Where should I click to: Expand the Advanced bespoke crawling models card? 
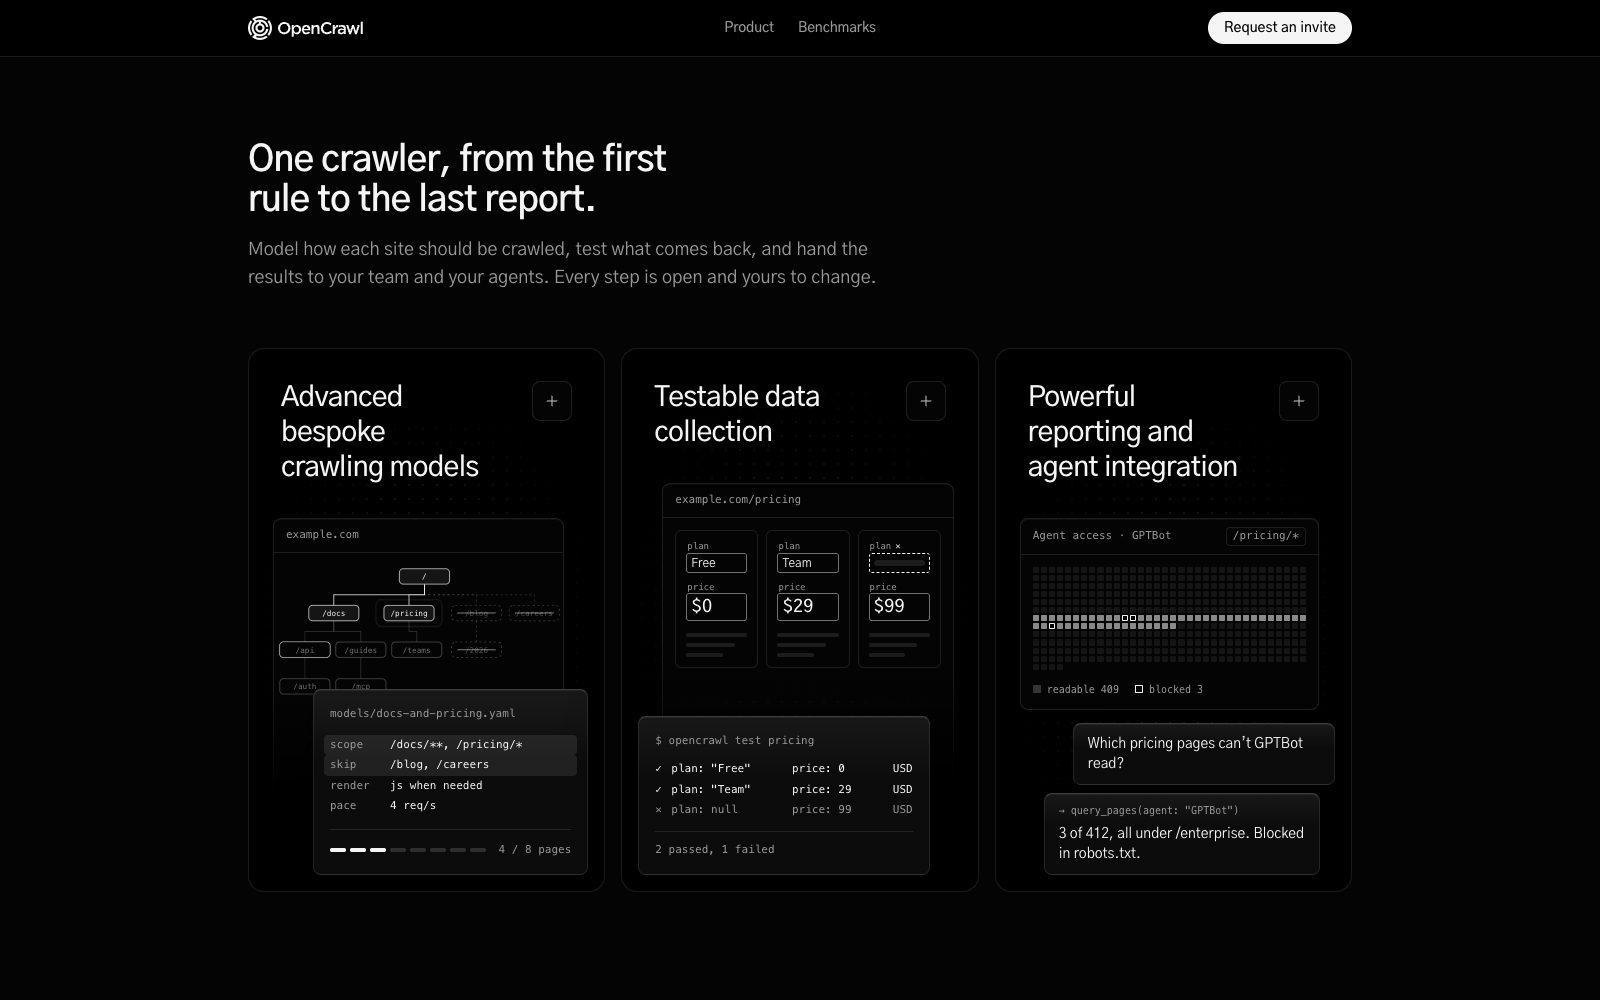(552, 401)
